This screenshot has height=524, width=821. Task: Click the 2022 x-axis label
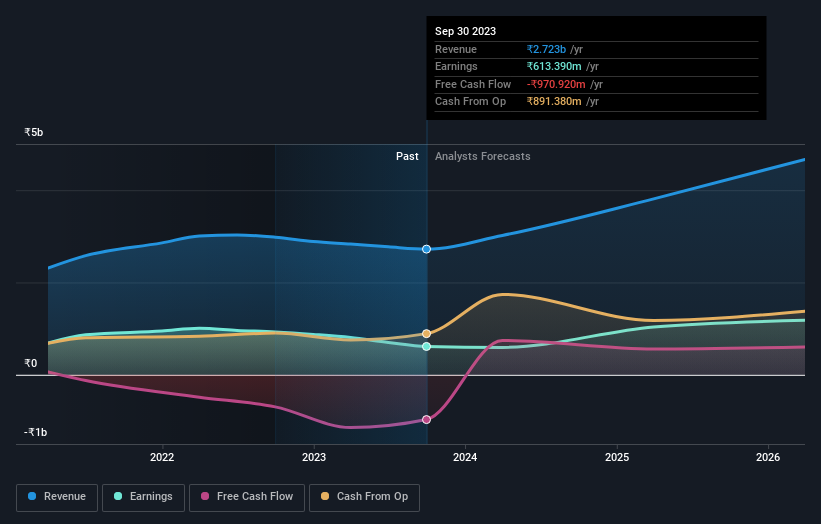point(162,457)
